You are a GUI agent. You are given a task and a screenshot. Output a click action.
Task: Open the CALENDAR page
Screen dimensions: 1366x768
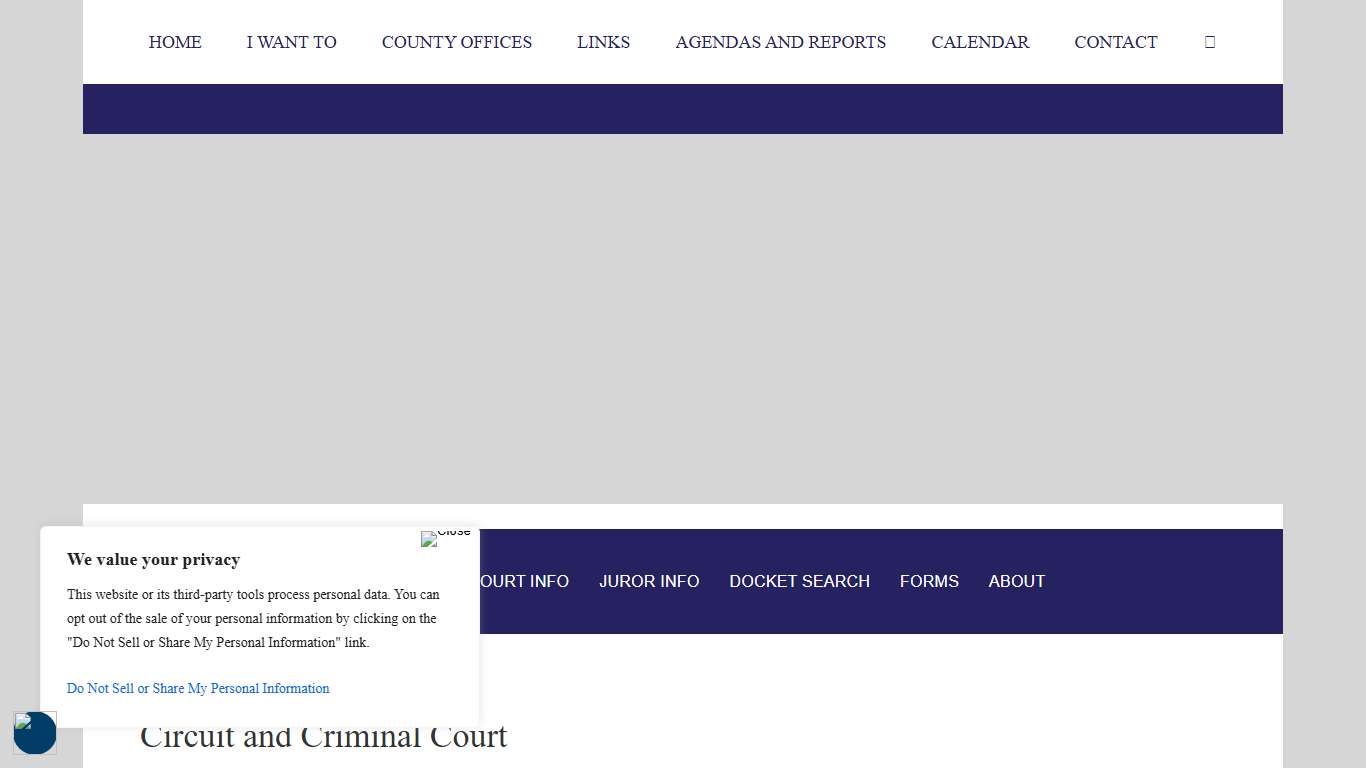(980, 42)
